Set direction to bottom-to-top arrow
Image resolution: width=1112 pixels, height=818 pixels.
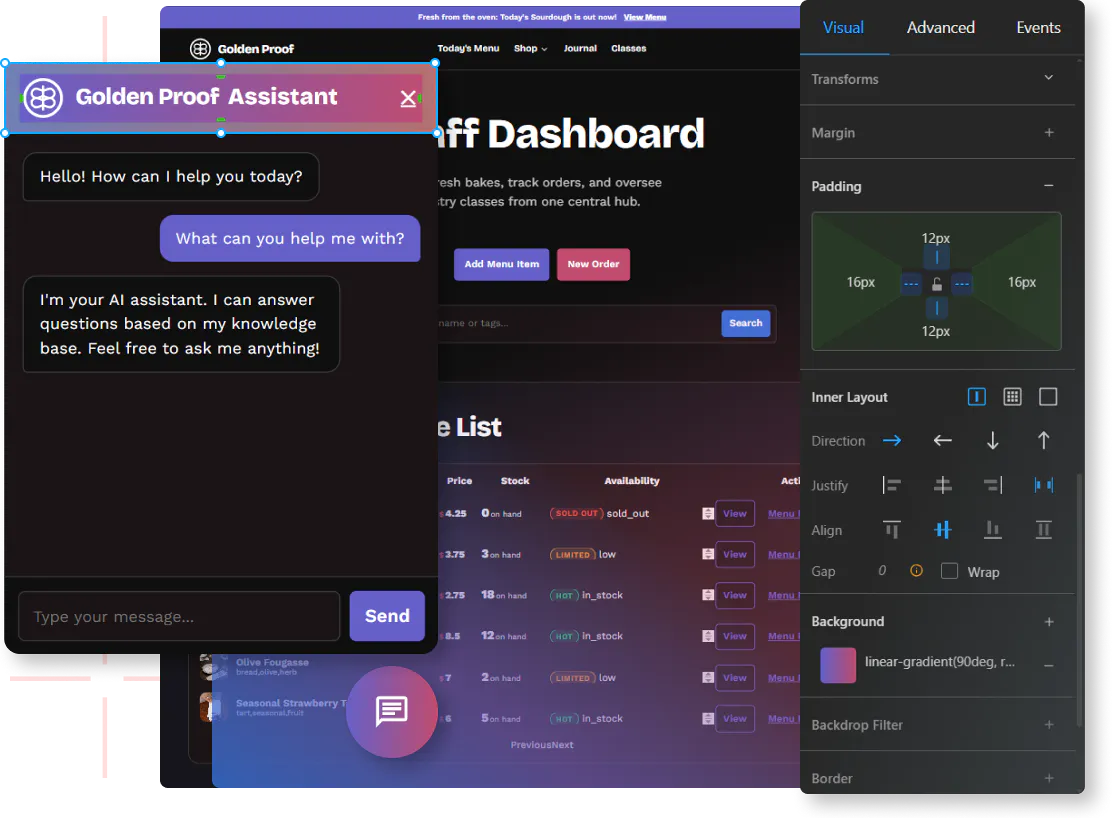pos(1043,441)
